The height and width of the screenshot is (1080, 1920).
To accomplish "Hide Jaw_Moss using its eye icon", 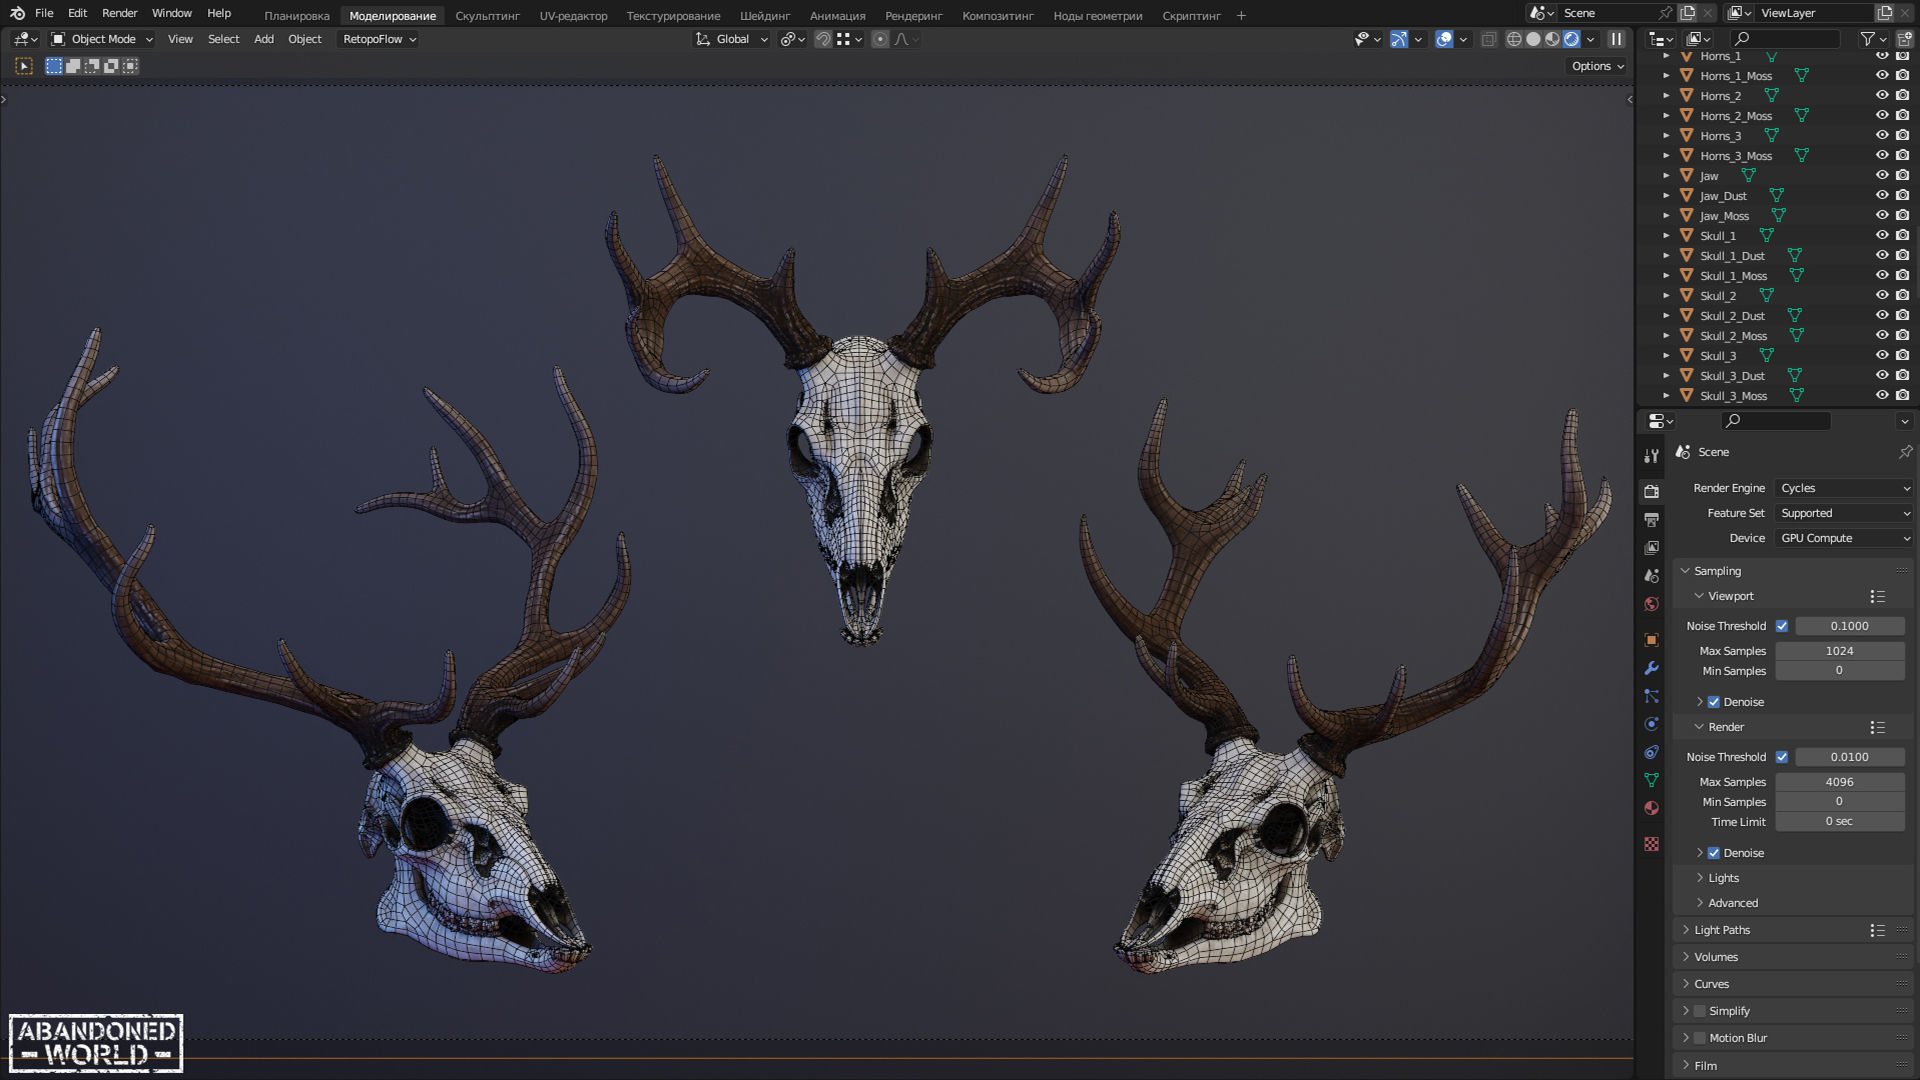I will pyautogui.click(x=1881, y=215).
